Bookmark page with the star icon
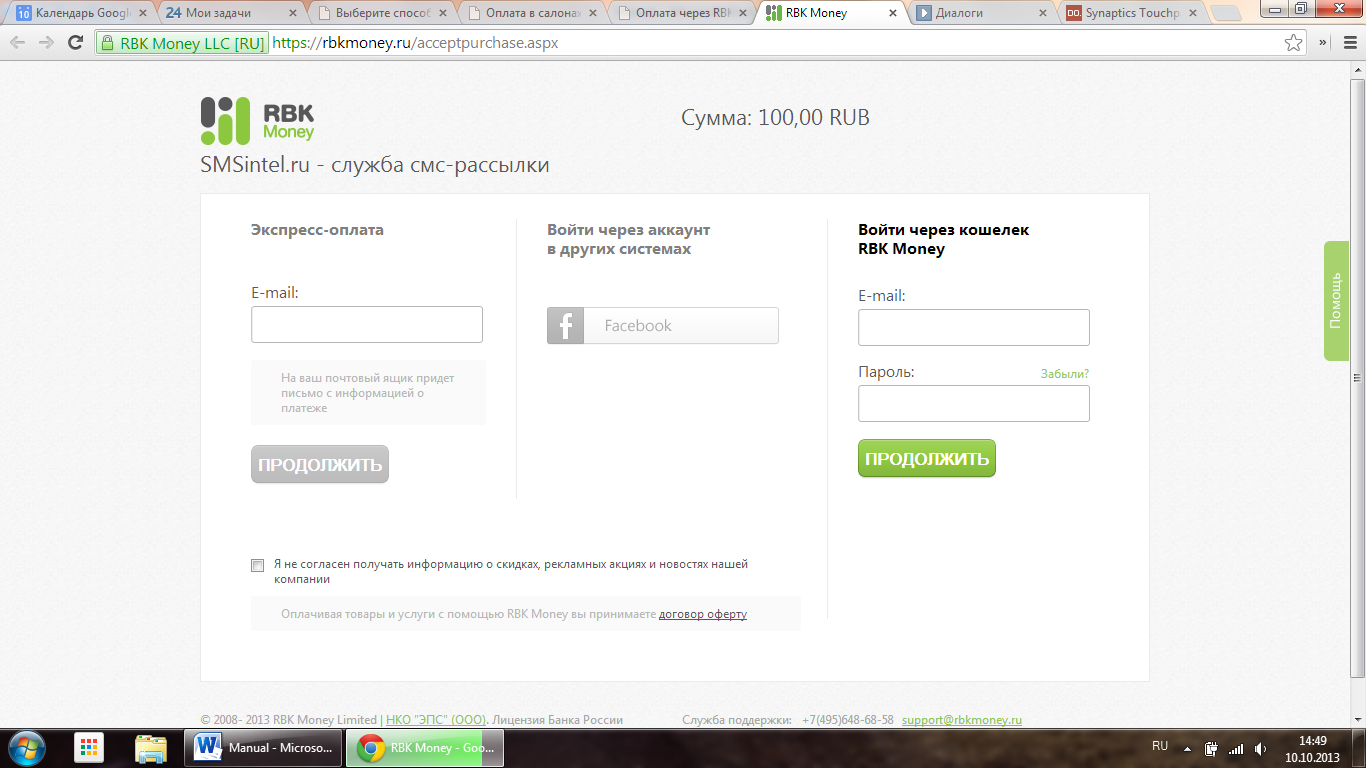The image size is (1366, 768). pyautogui.click(x=1294, y=43)
